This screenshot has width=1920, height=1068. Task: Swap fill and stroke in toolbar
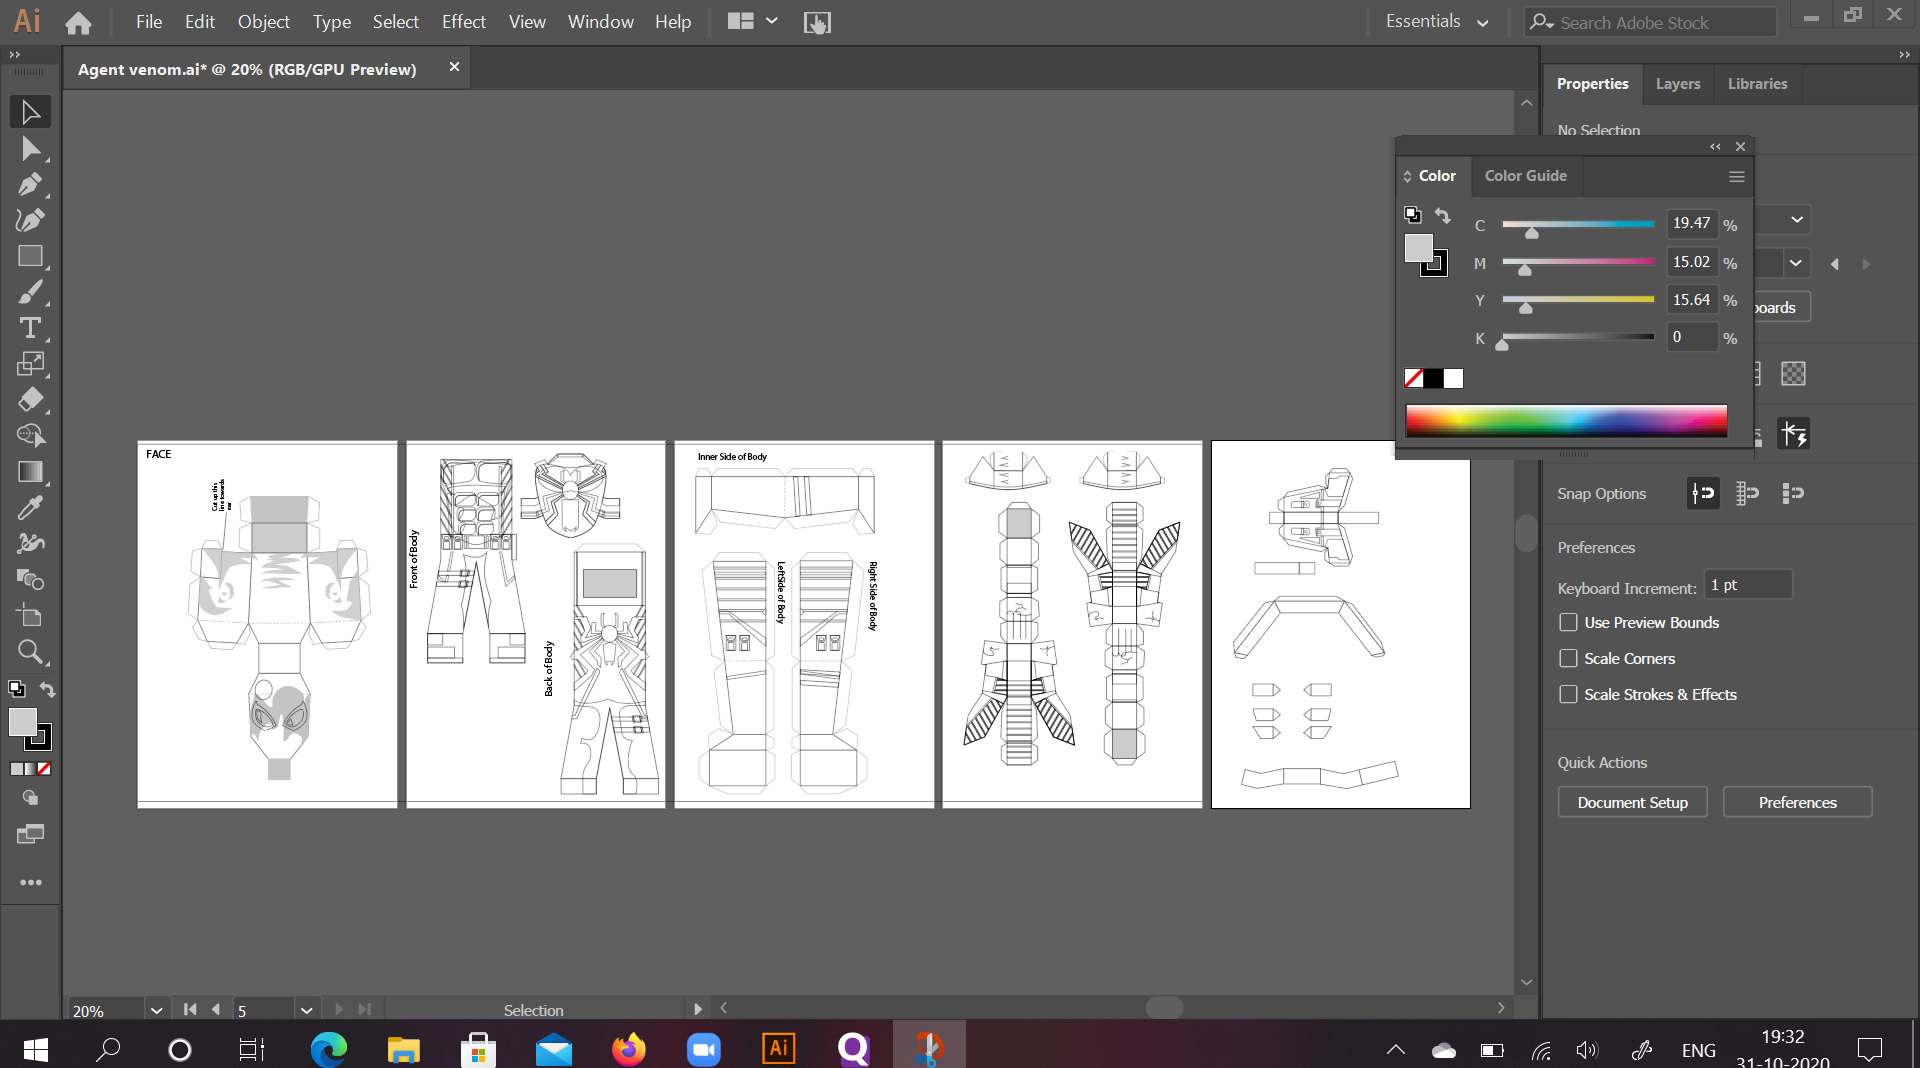point(47,689)
